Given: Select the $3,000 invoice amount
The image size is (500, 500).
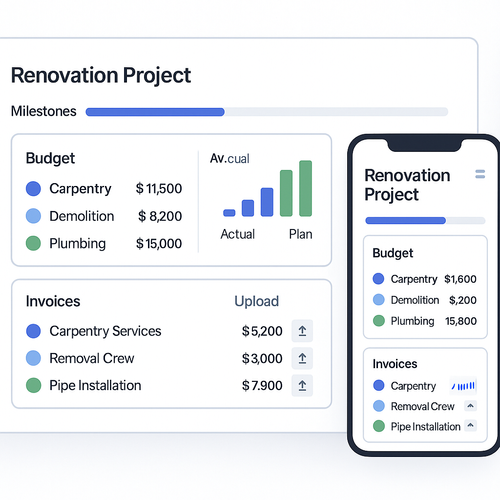Looking at the screenshot, I should click(262, 358).
